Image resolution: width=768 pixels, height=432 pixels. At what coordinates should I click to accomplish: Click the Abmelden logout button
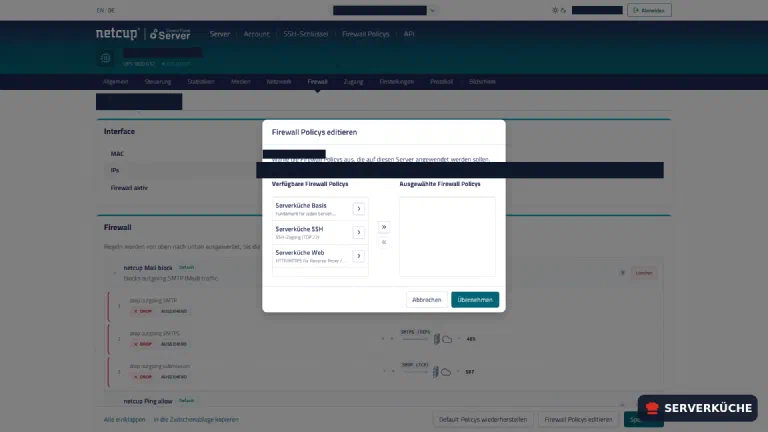pyautogui.click(x=649, y=10)
